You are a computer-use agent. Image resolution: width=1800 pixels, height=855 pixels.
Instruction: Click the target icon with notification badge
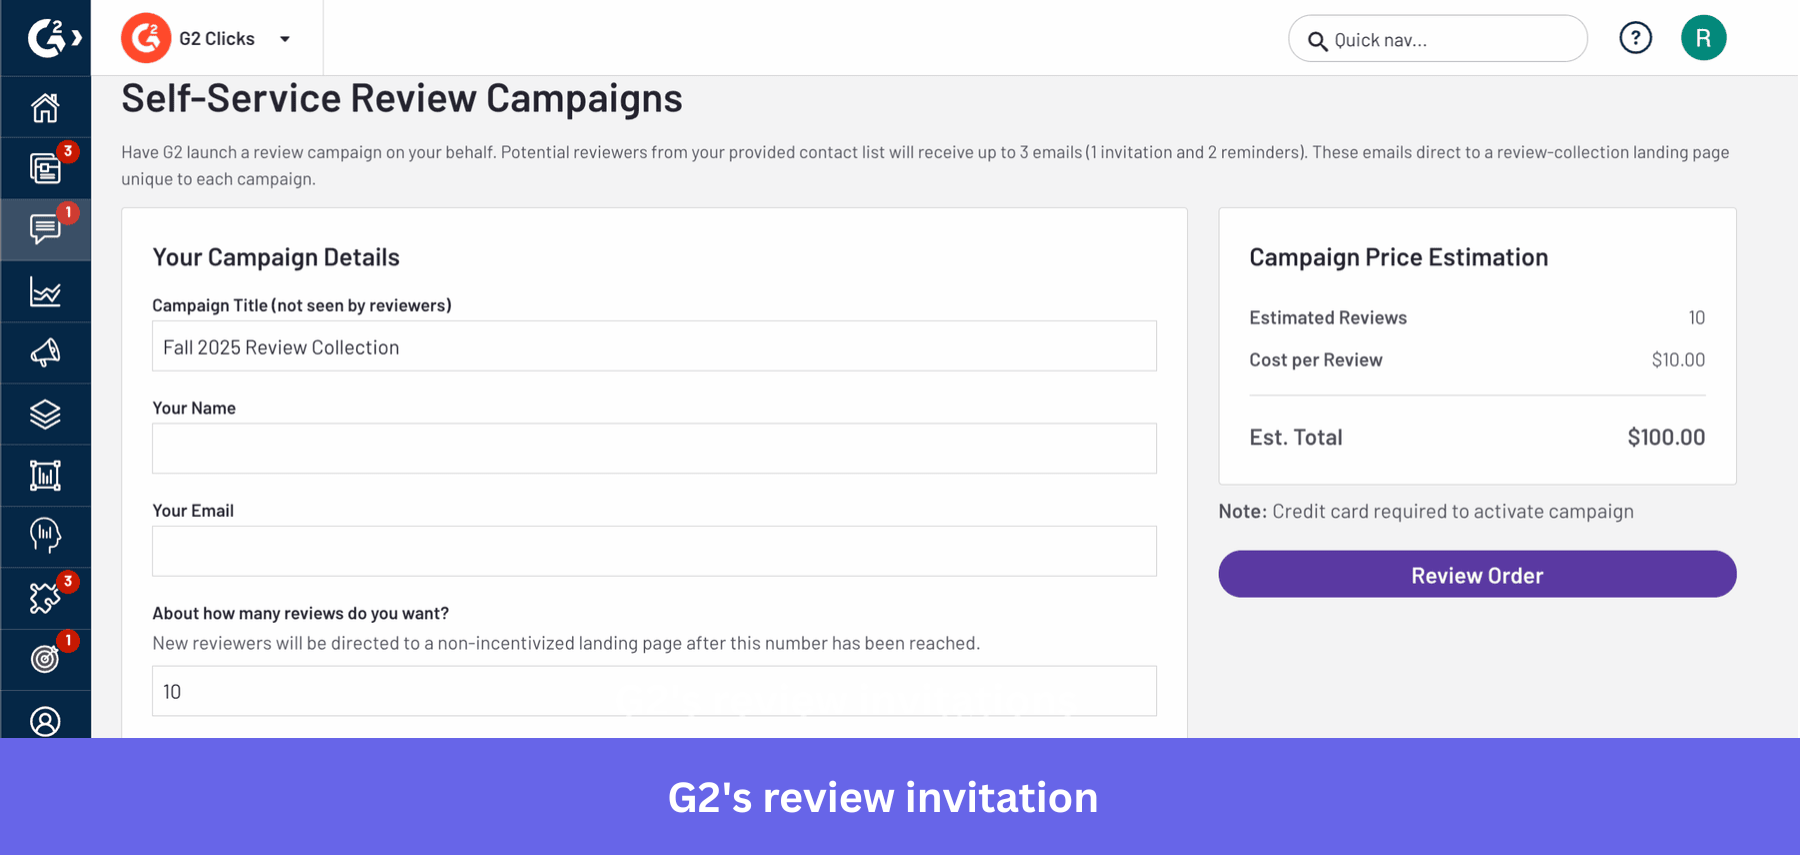coord(45,658)
